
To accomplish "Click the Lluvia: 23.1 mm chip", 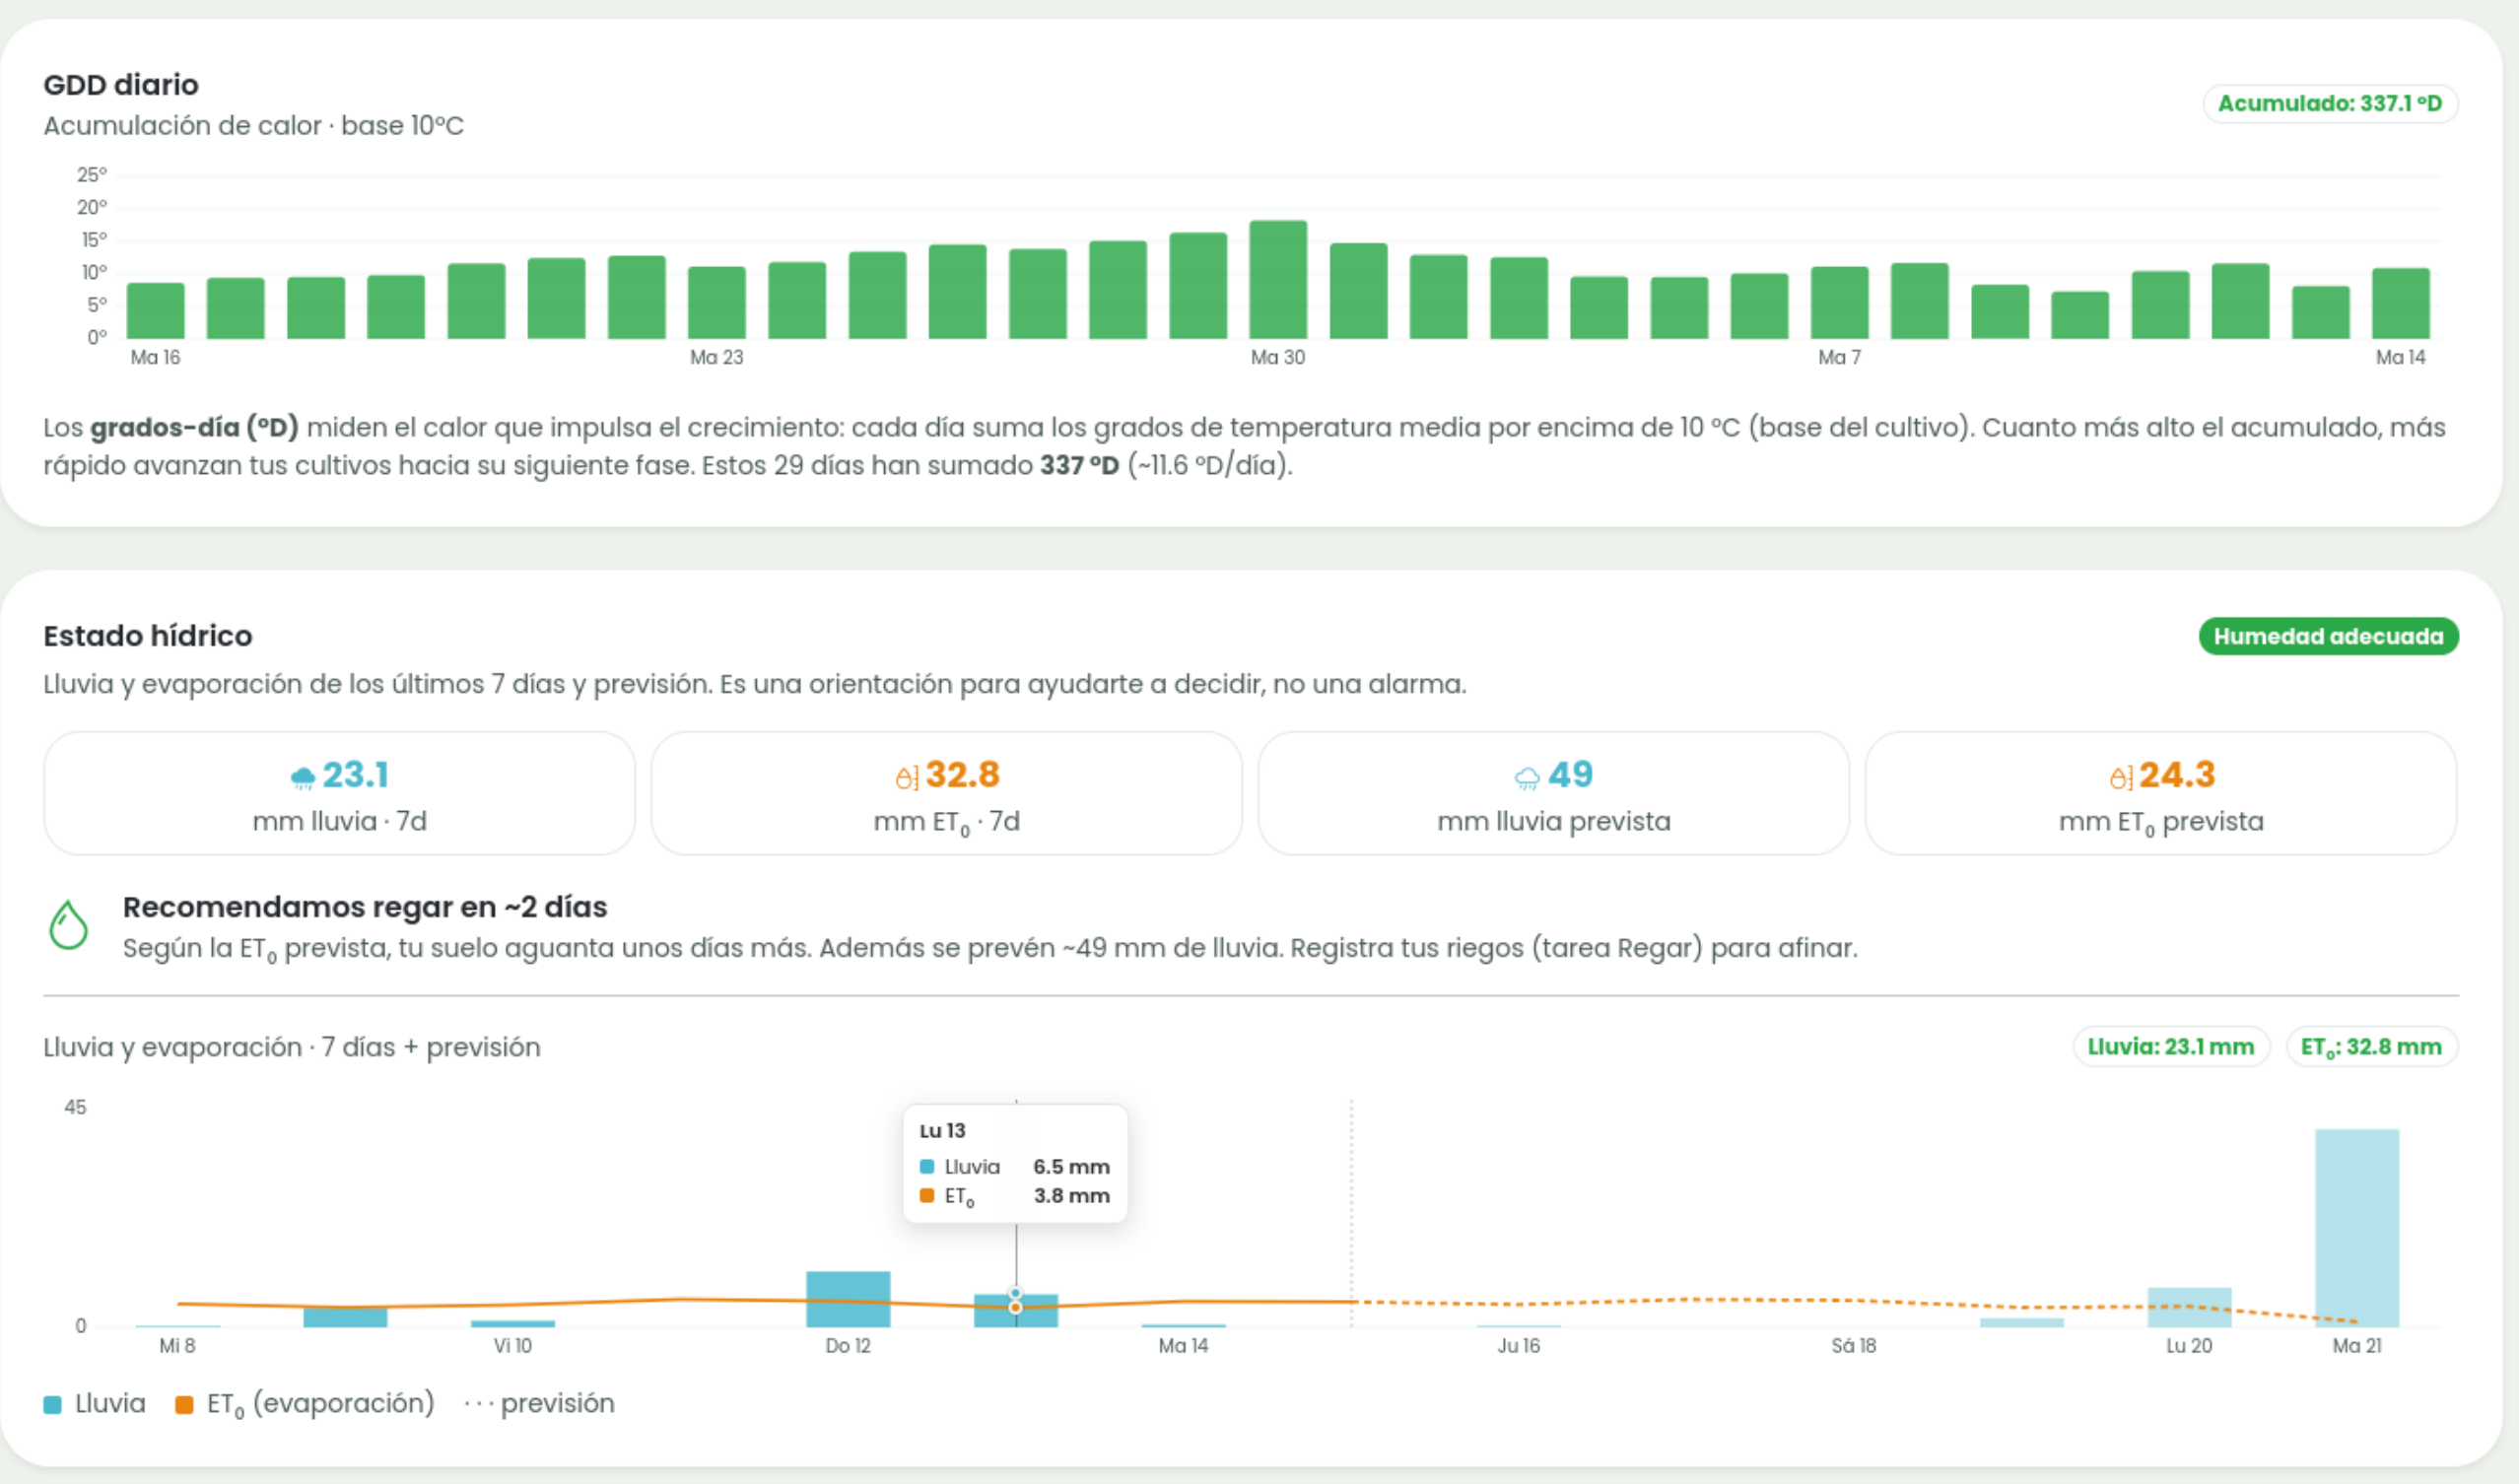I will [2171, 1047].
